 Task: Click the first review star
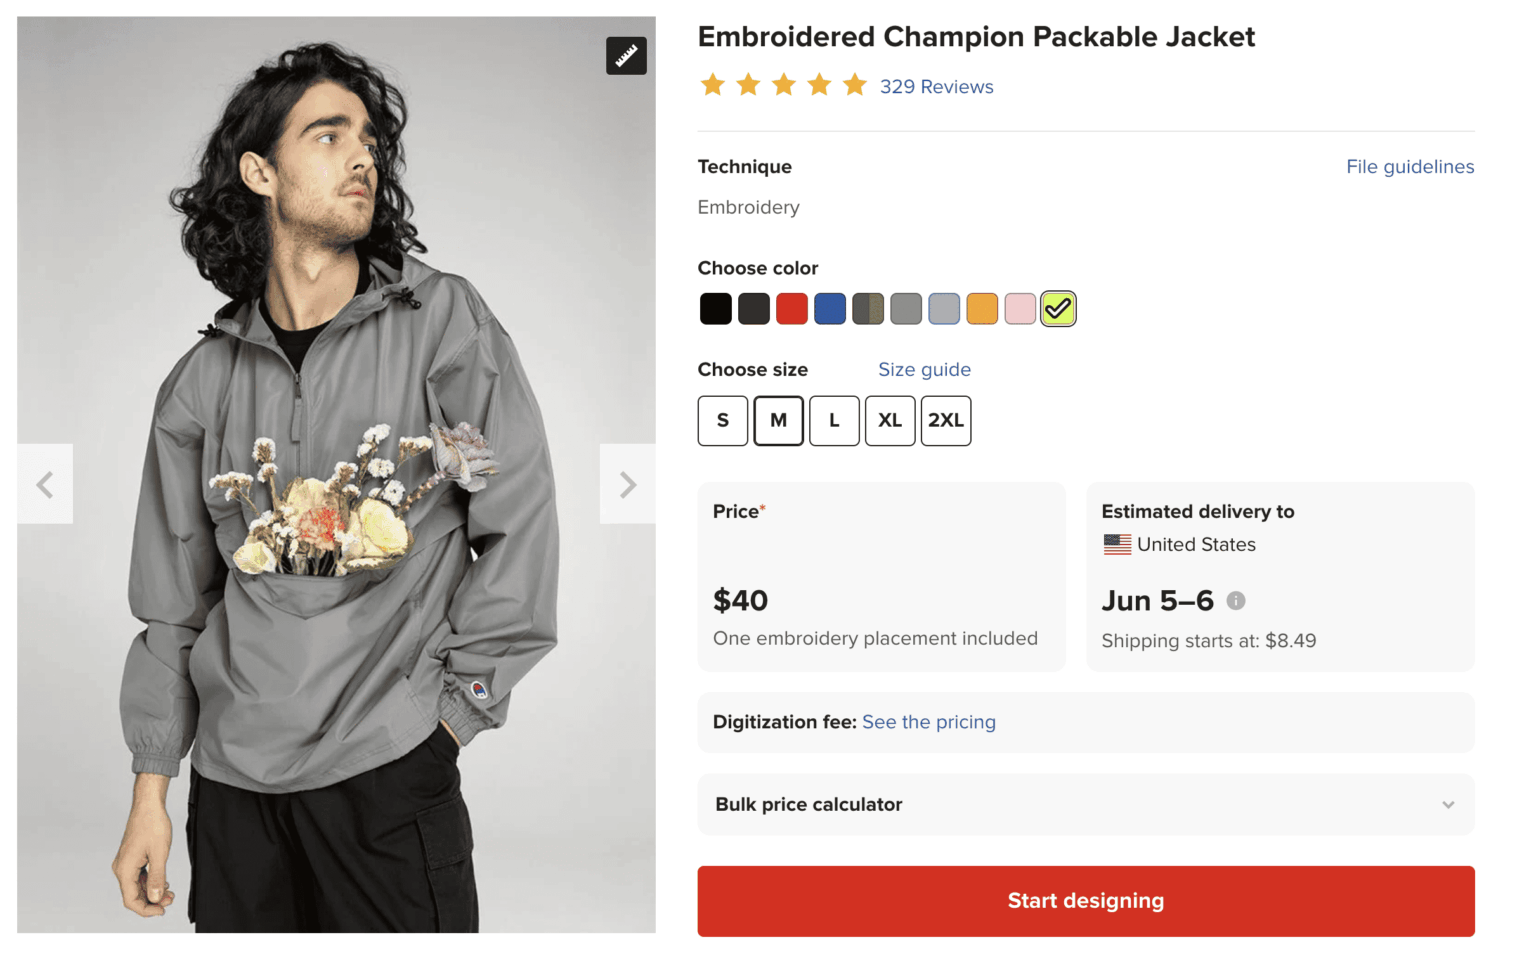coord(713,86)
